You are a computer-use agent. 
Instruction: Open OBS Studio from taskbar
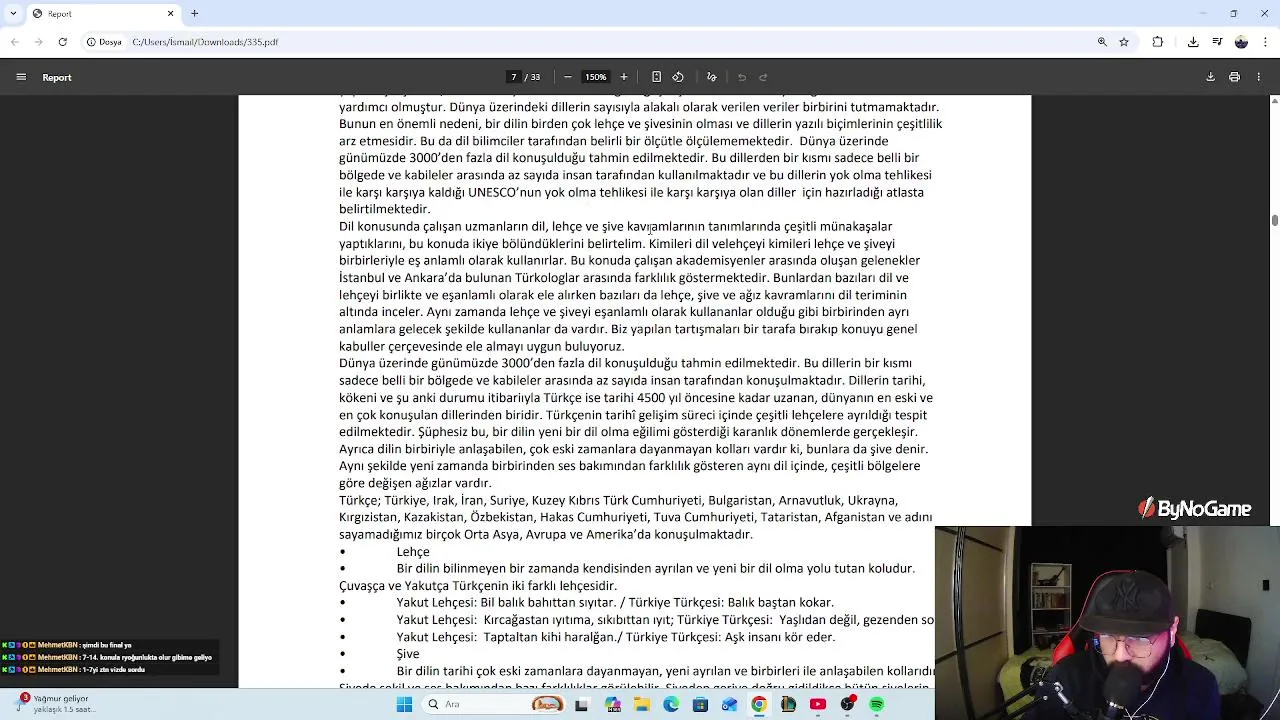pos(848,704)
